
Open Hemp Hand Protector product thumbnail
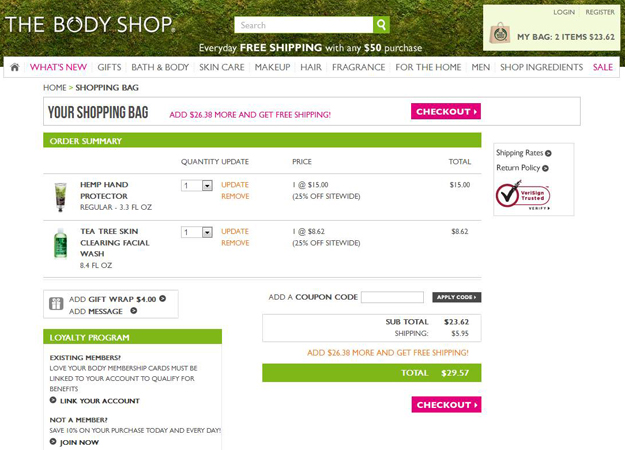tap(60, 197)
